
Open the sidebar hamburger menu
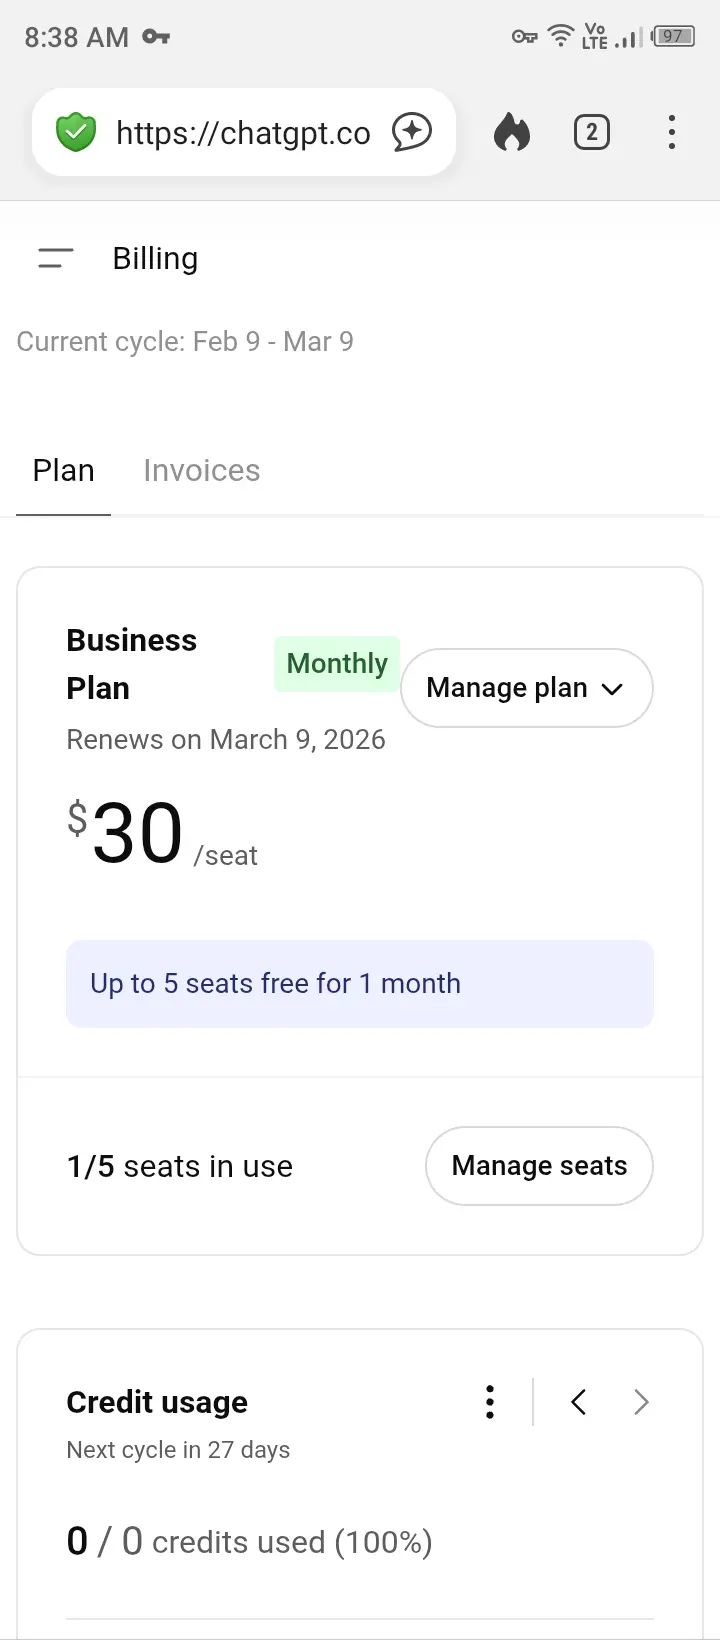tap(55, 258)
